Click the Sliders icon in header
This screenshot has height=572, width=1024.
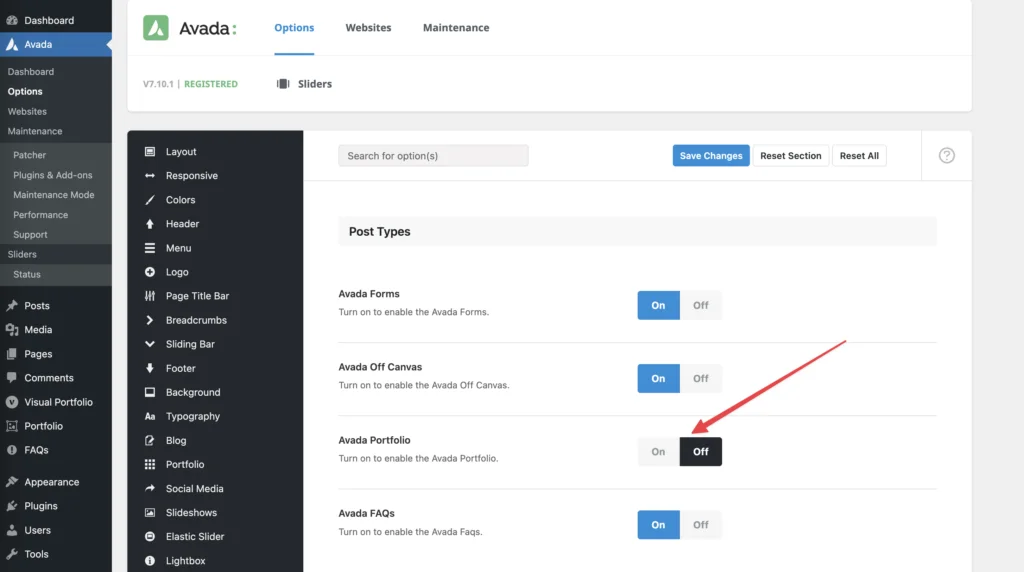click(x=283, y=84)
